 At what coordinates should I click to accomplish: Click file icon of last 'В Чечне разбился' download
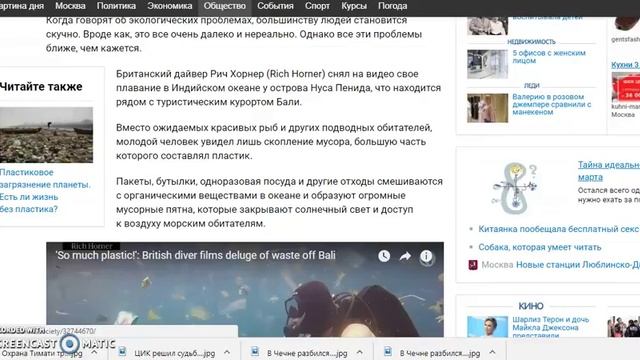coord(387,351)
